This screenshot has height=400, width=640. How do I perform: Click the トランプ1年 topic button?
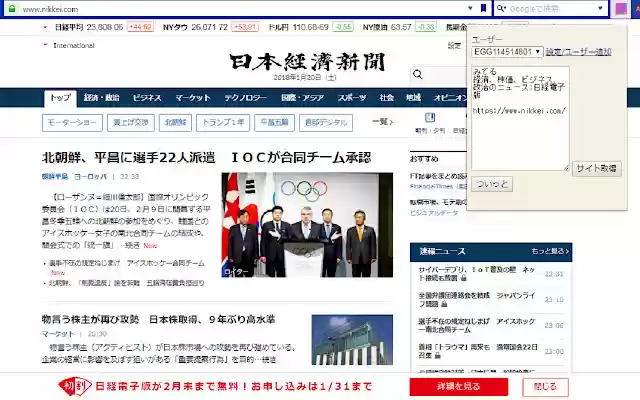click(x=223, y=122)
